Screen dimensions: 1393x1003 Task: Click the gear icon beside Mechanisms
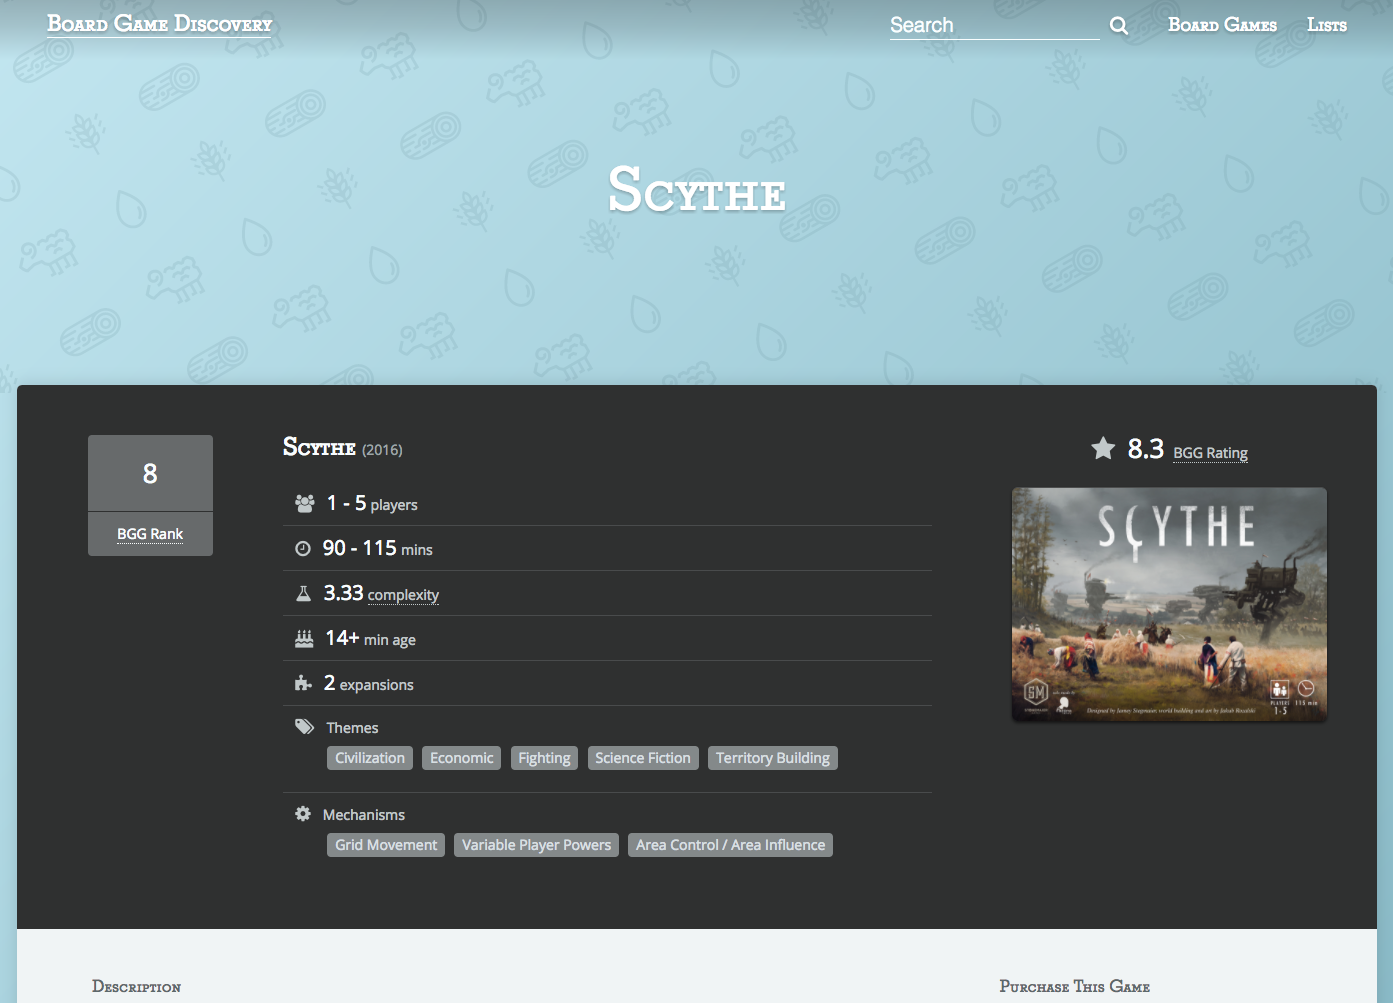(303, 814)
